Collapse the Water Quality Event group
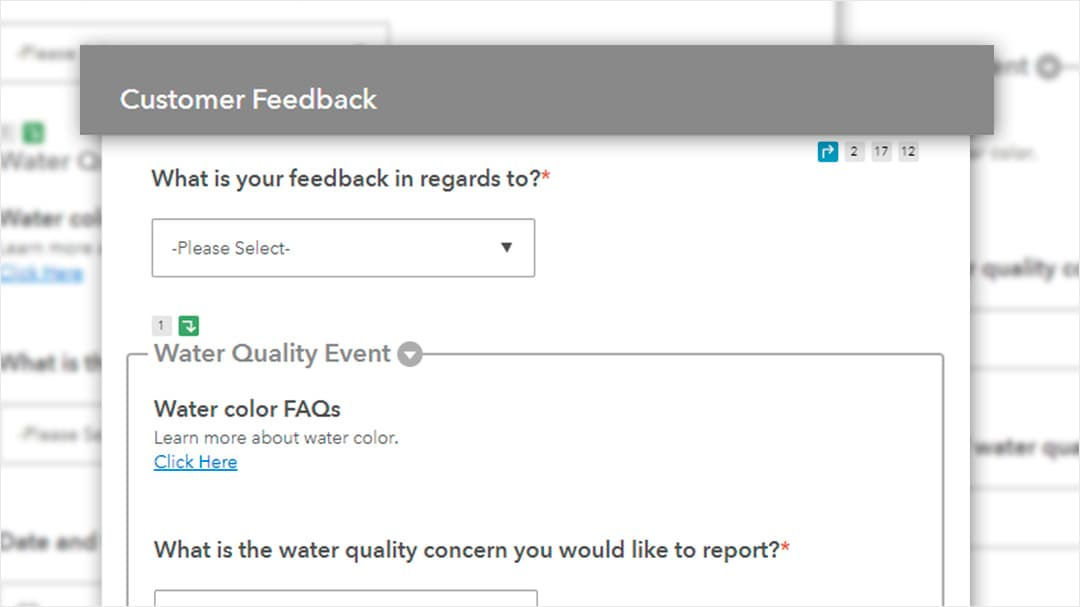Viewport: 1080px width, 607px height. (x=410, y=354)
